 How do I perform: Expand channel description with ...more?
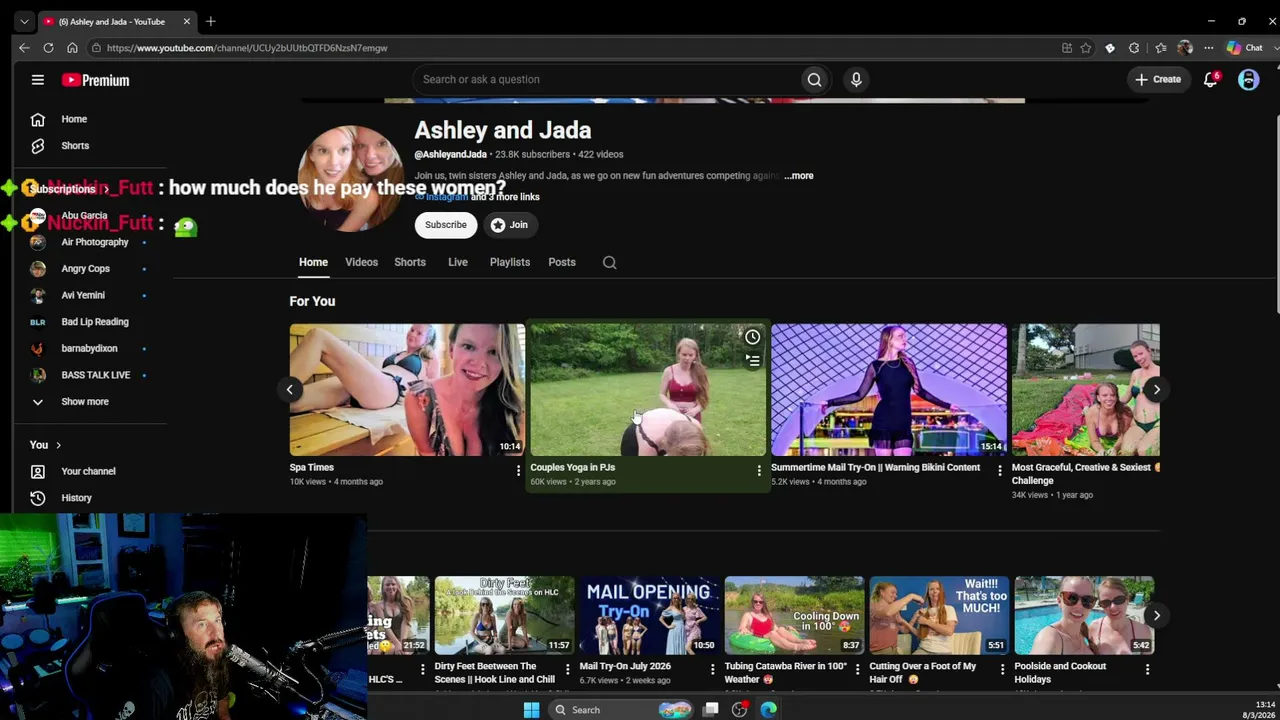(798, 176)
